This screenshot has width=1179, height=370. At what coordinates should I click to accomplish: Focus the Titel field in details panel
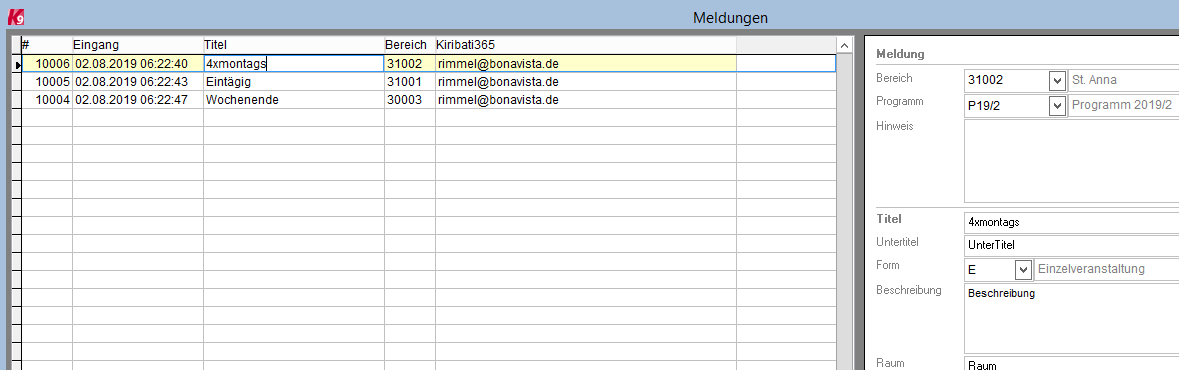click(x=1071, y=223)
